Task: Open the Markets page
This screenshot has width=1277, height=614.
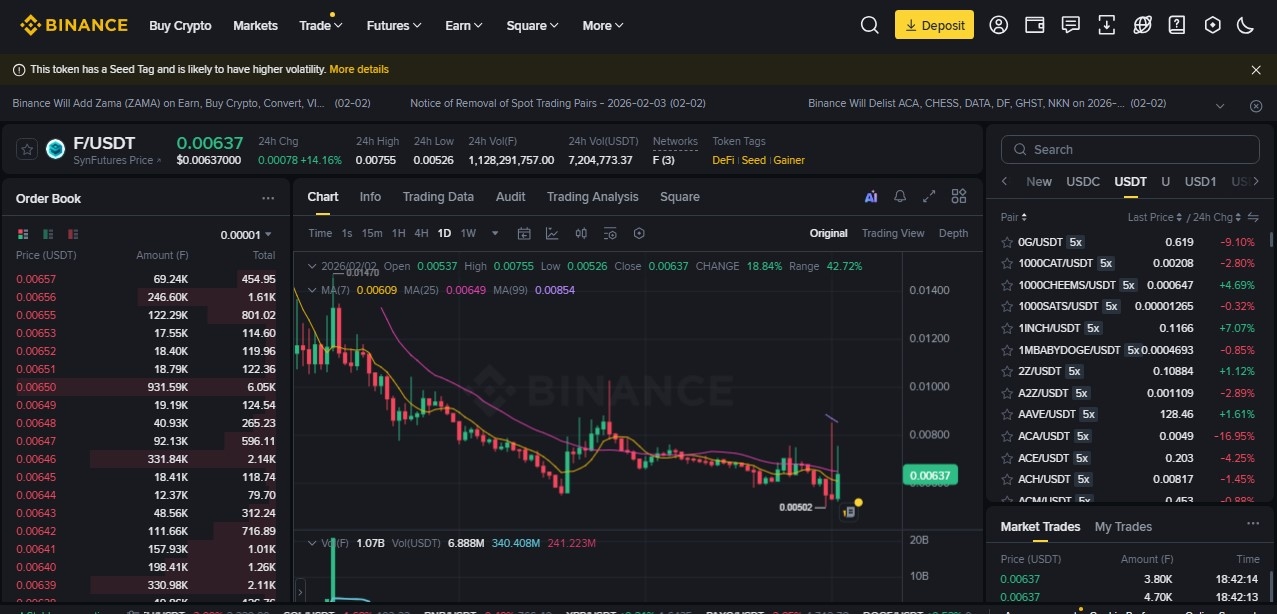Action: click(255, 25)
